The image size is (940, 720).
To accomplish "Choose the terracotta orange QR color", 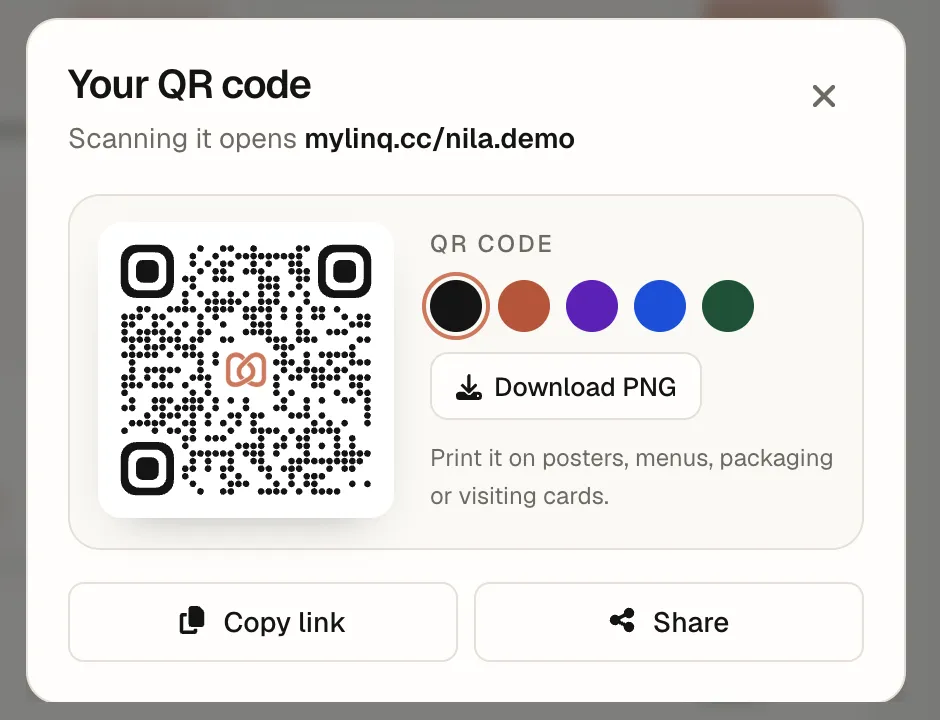I will click(x=524, y=306).
